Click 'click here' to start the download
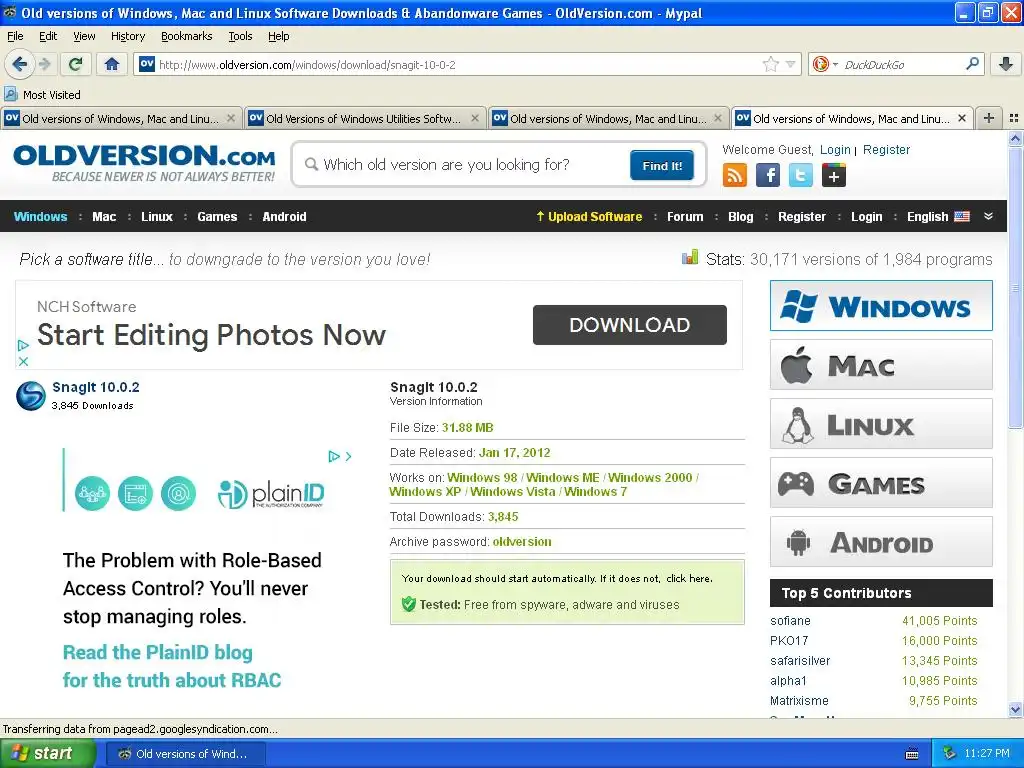Screen dimensions: 1024x768 coord(689,579)
